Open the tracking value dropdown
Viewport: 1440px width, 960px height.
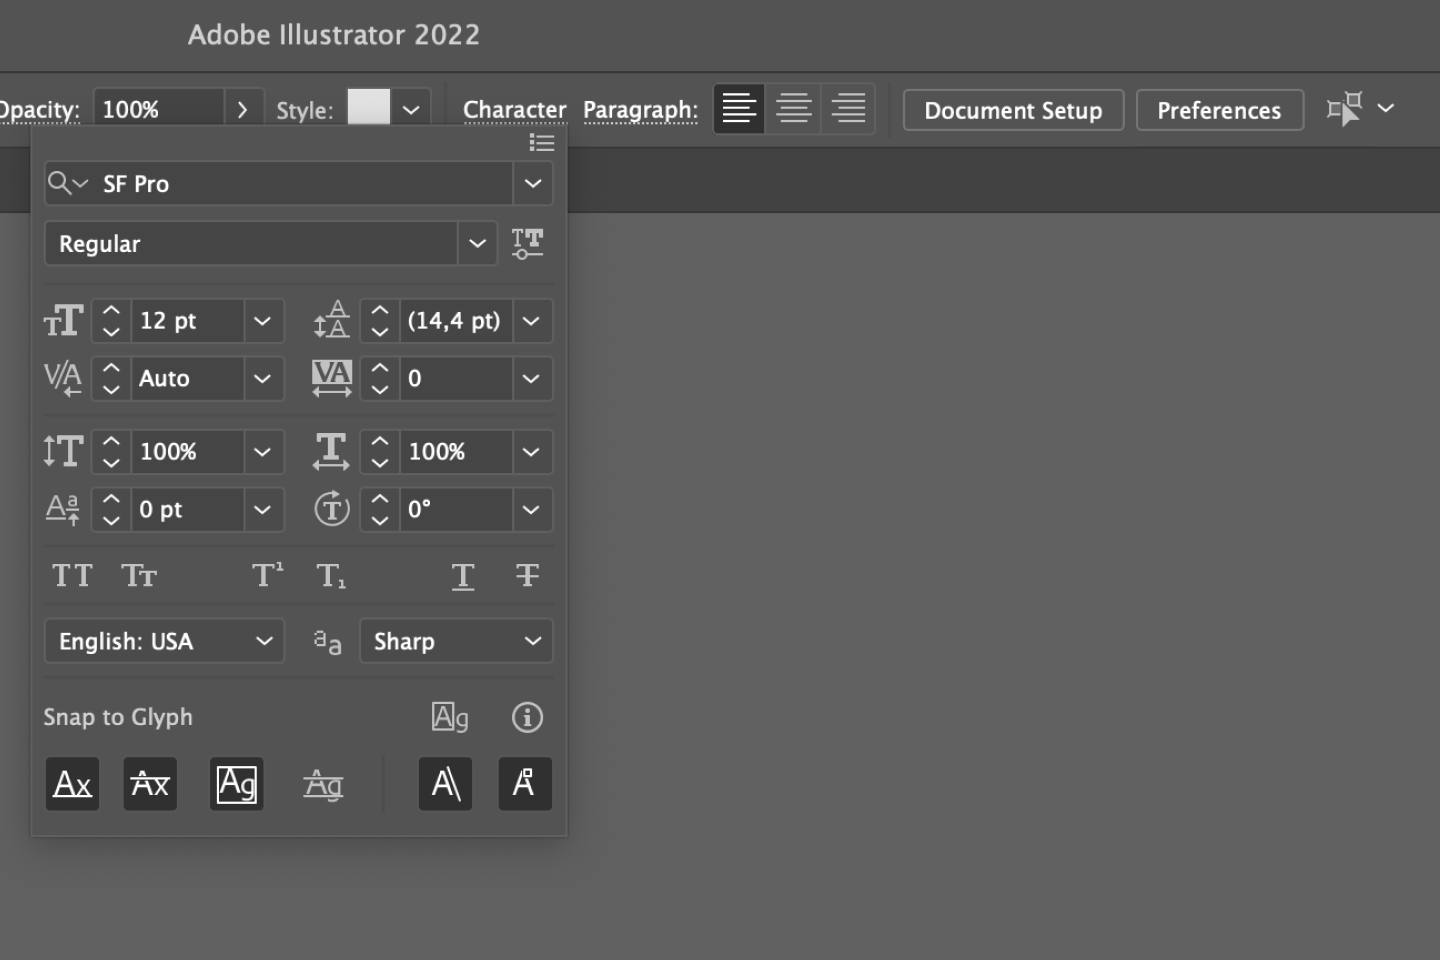(x=531, y=379)
